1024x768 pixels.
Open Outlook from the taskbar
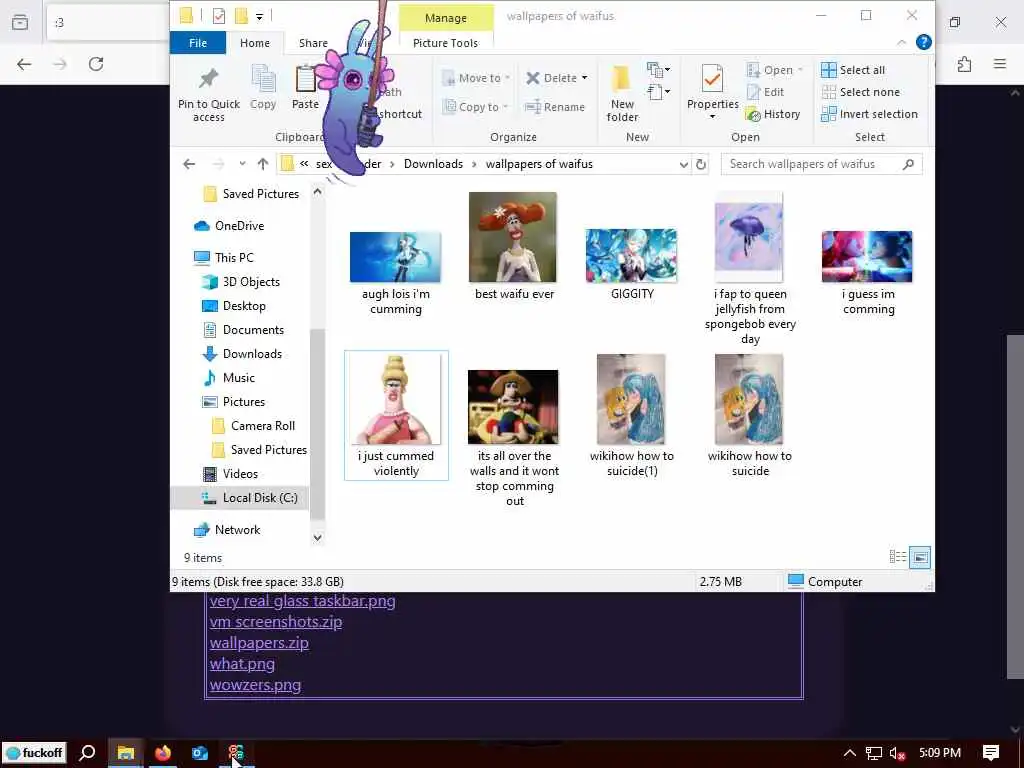[x=200, y=753]
